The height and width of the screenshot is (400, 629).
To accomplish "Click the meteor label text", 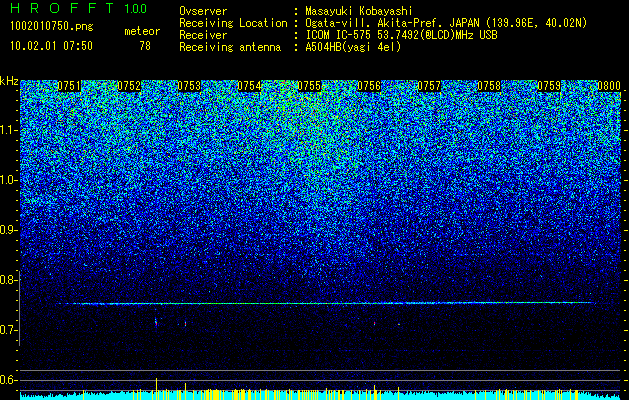I will coord(142,31).
